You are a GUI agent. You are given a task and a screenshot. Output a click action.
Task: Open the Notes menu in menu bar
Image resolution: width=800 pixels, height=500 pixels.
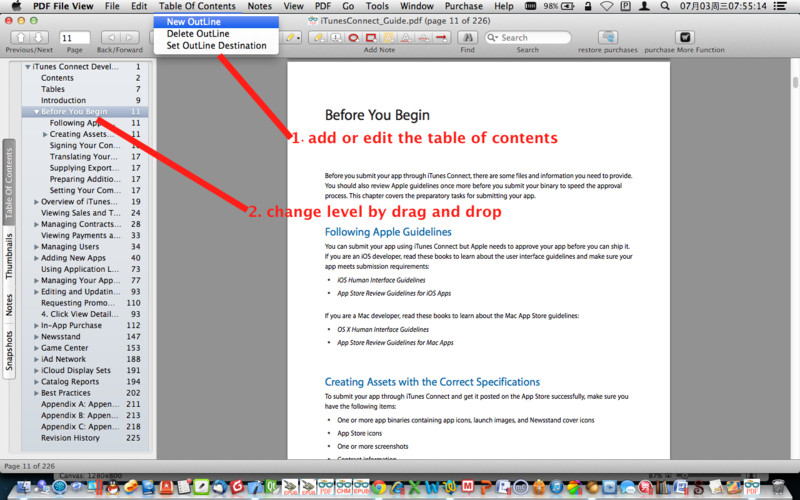260,6
